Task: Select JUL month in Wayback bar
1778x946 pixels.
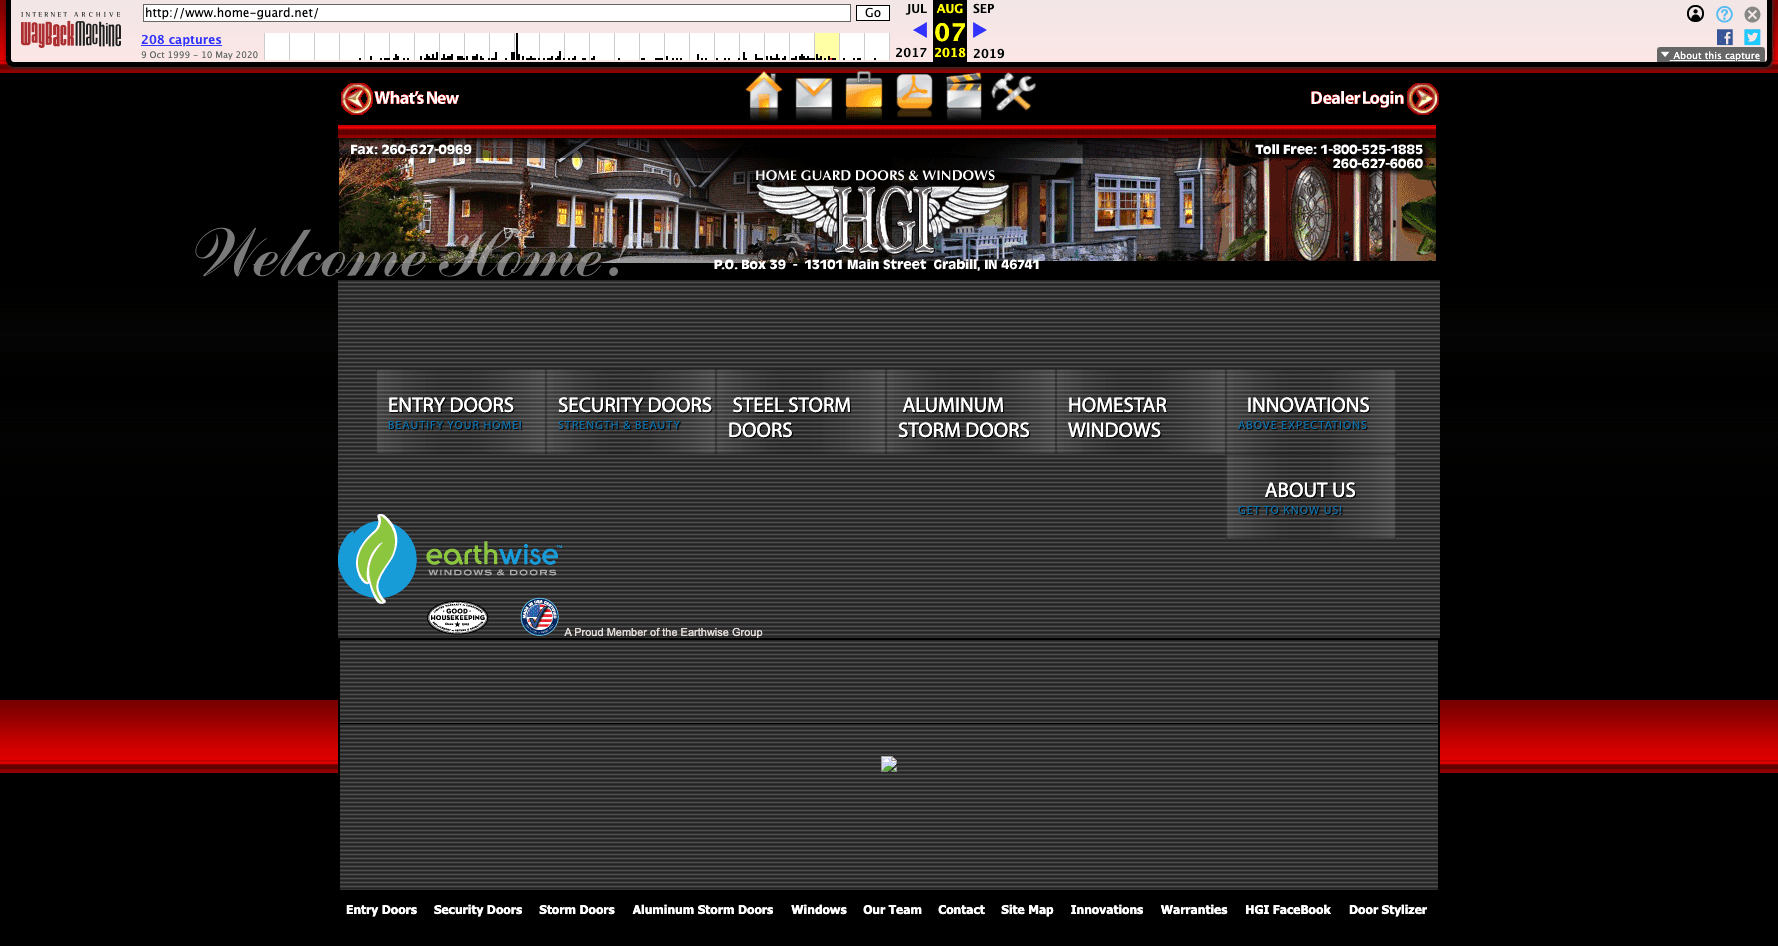Action: [x=916, y=9]
